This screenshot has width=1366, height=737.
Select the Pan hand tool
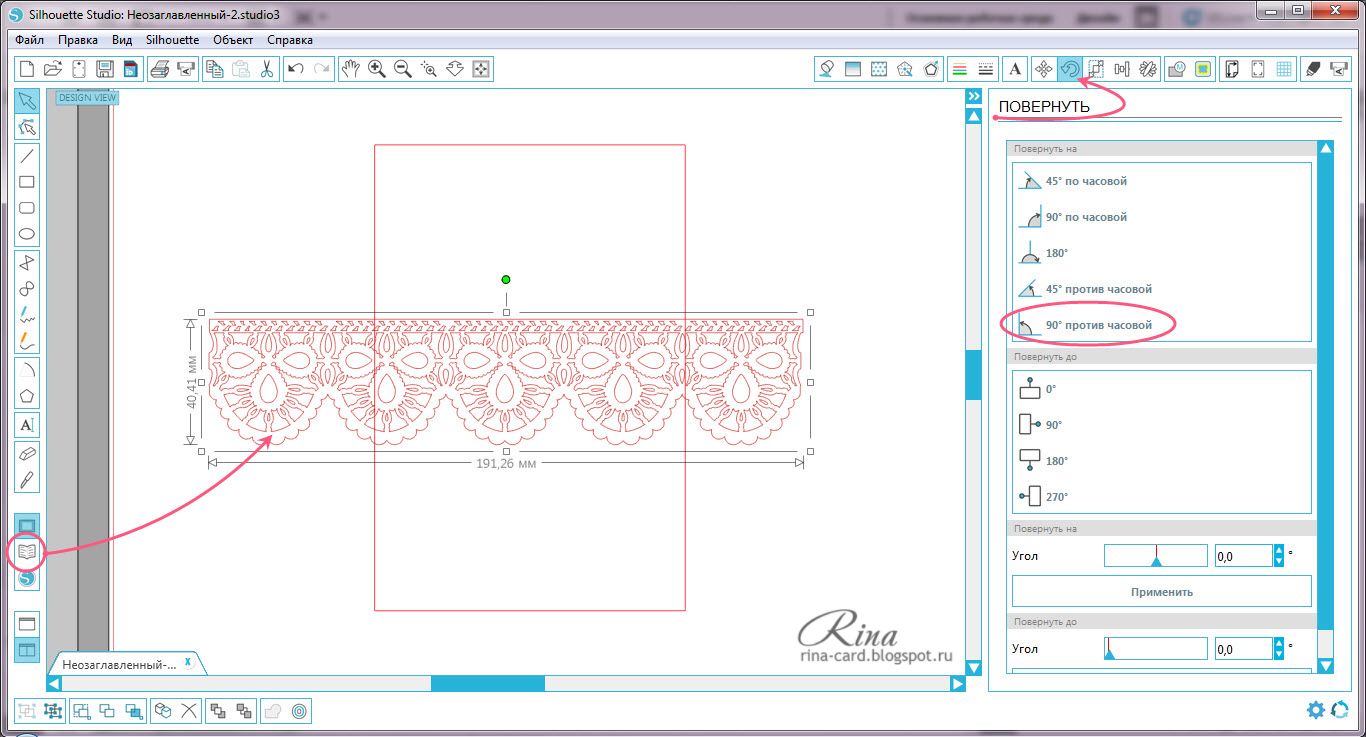point(350,69)
